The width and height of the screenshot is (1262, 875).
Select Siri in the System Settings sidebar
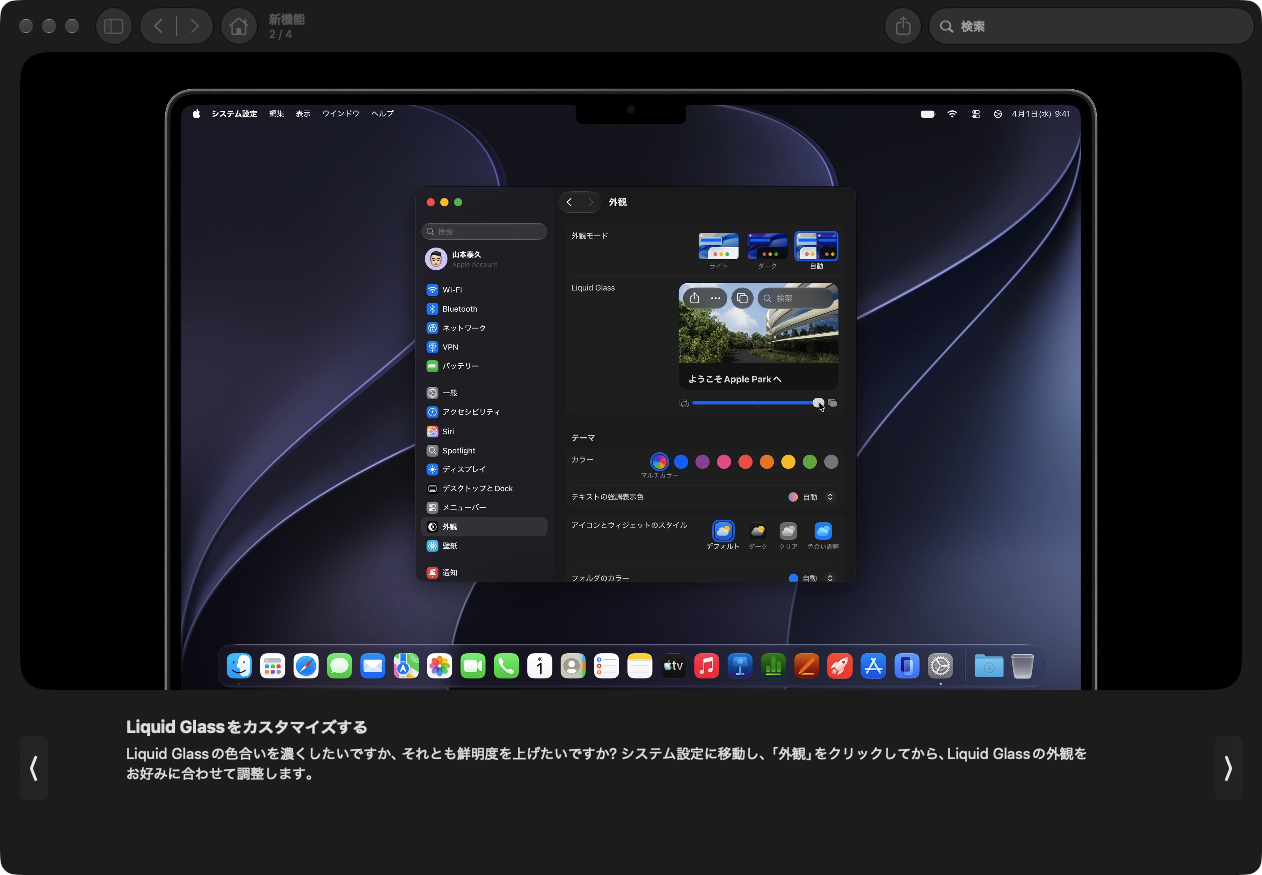(486, 431)
